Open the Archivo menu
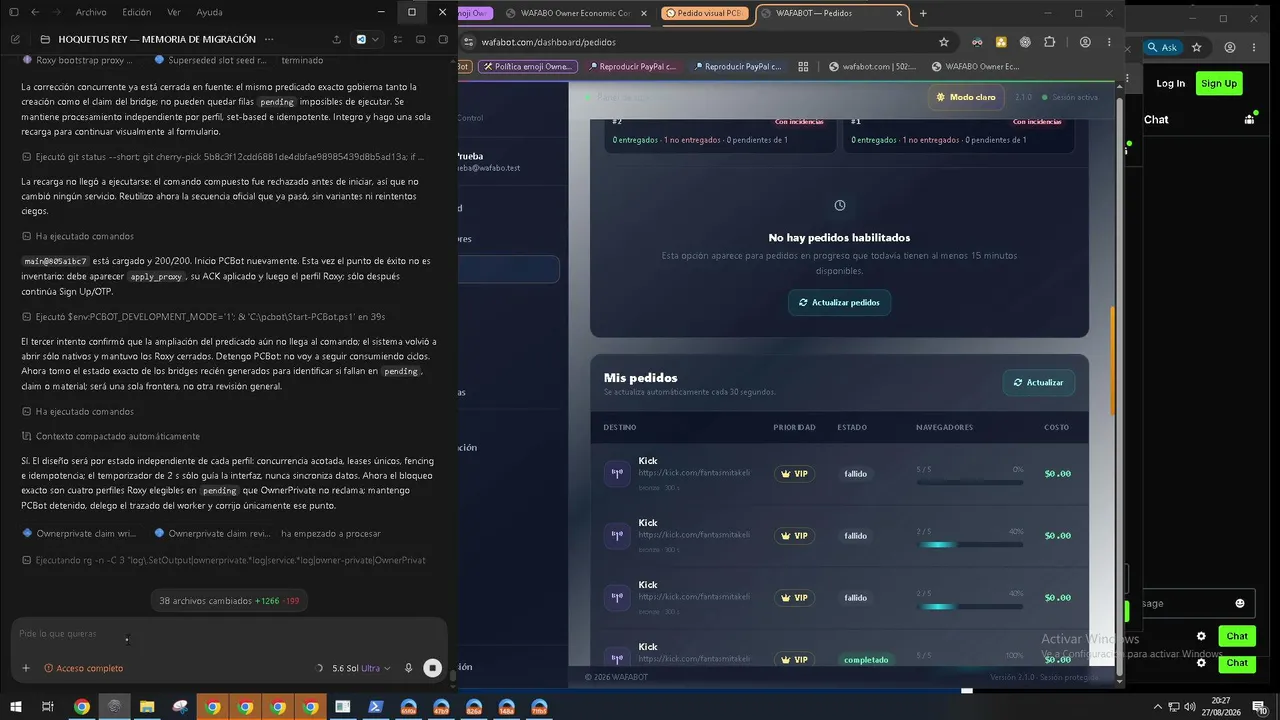The image size is (1280, 720). [x=91, y=12]
